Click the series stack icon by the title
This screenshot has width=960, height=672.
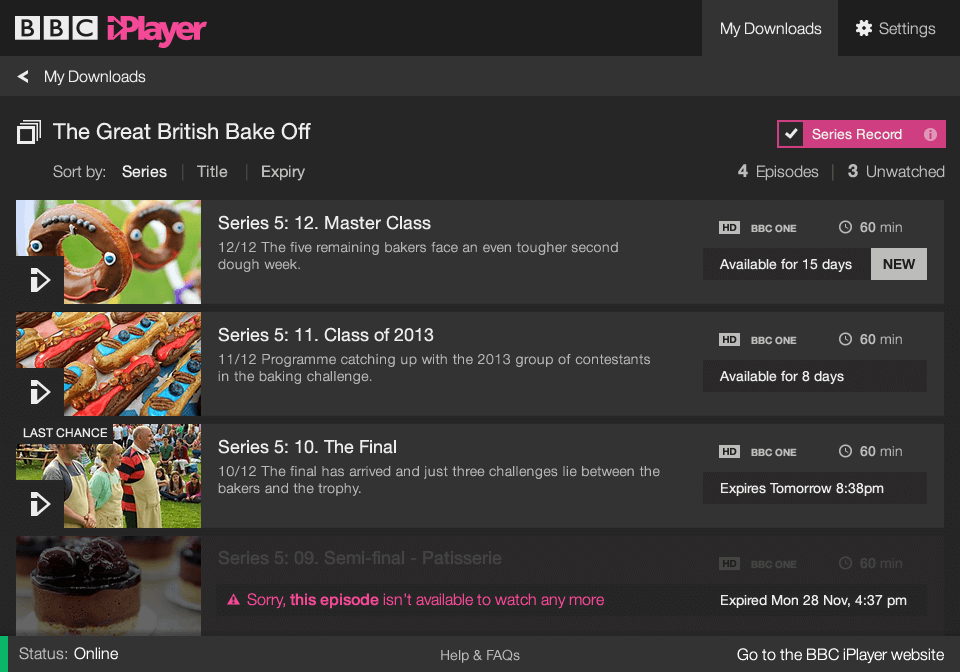(29, 132)
